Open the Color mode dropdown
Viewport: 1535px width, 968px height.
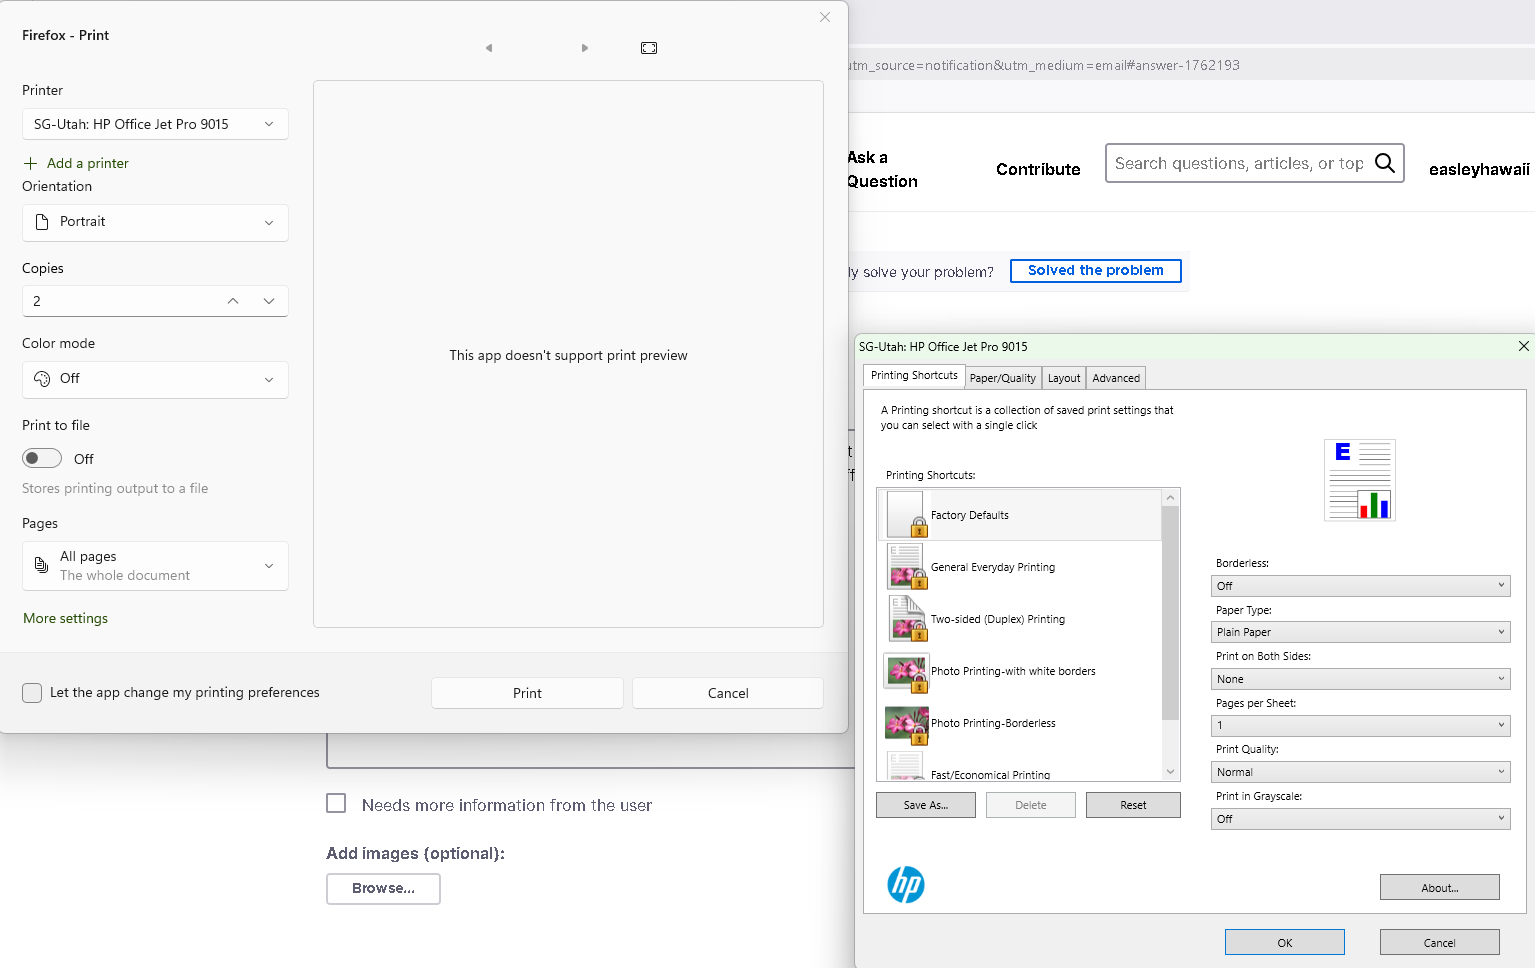[x=155, y=379]
